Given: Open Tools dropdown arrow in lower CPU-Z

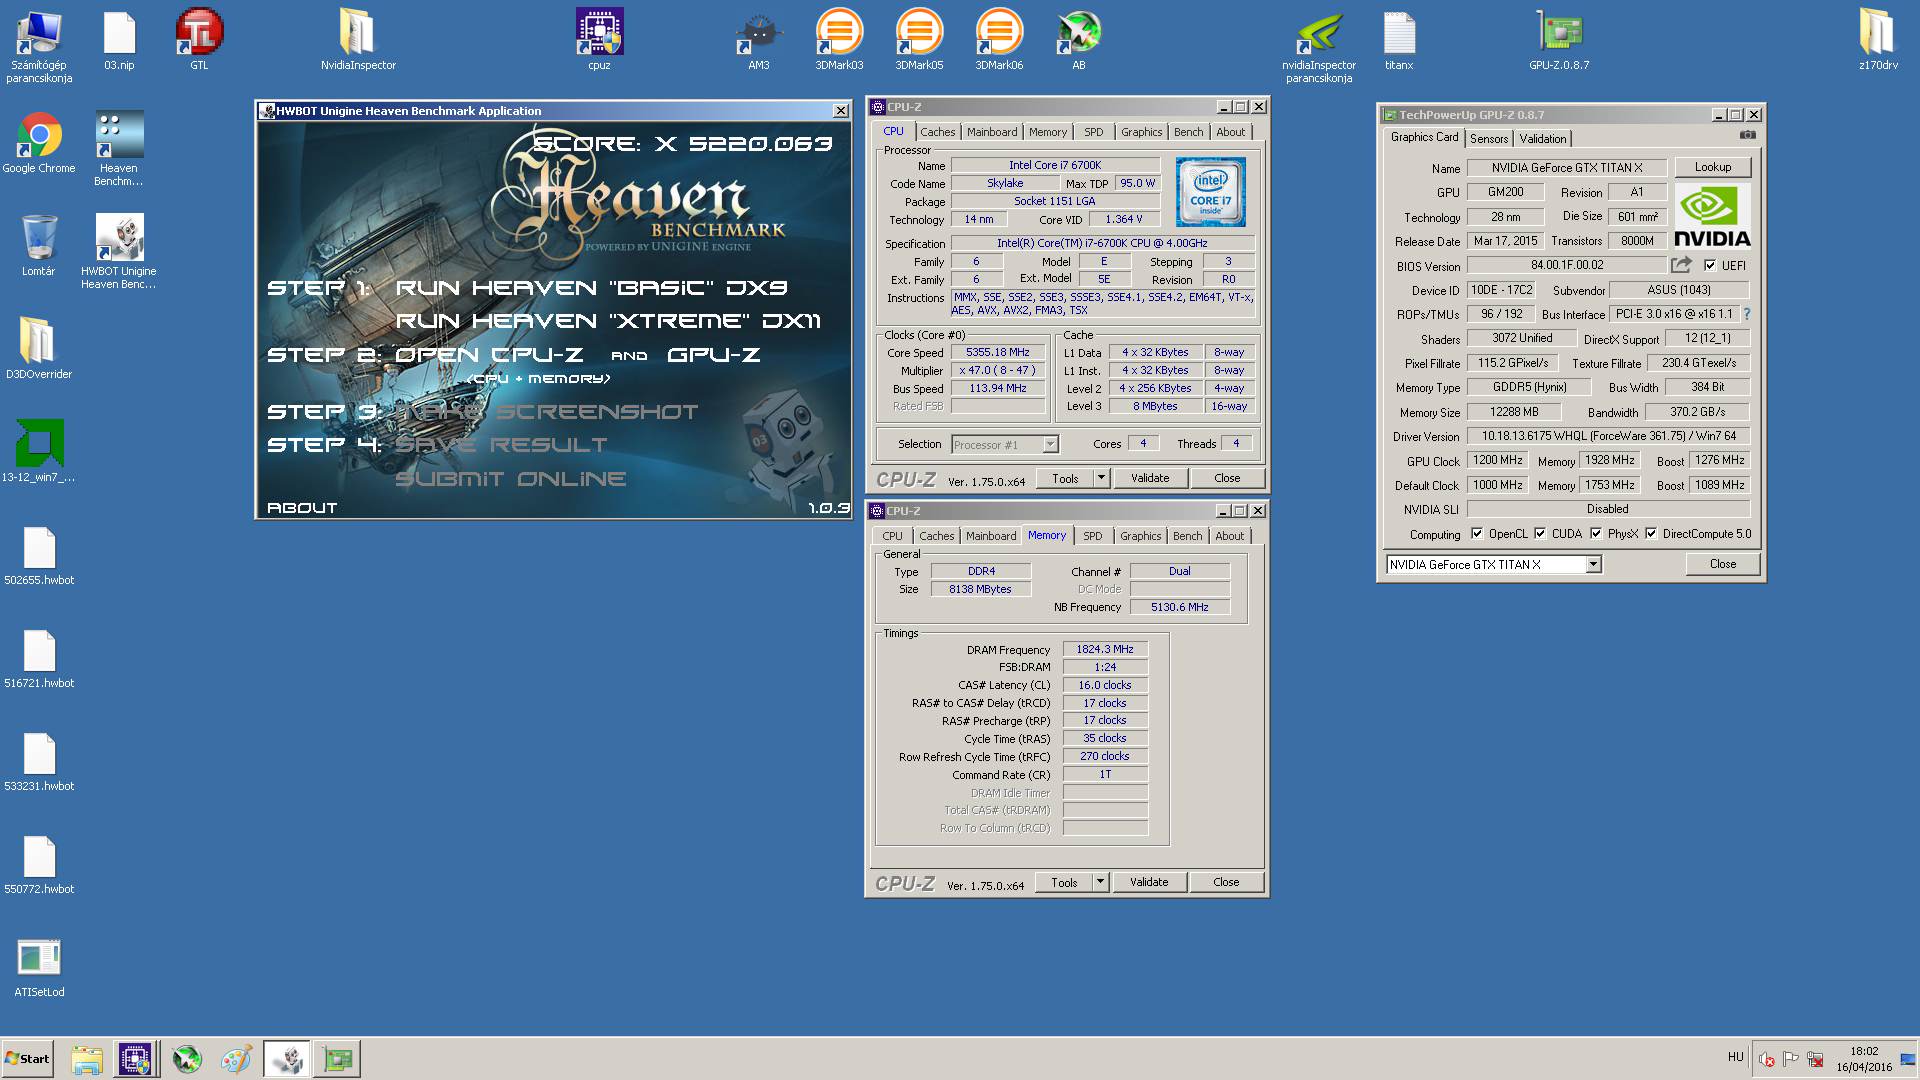Looking at the screenshot, I should point(1100,882).
